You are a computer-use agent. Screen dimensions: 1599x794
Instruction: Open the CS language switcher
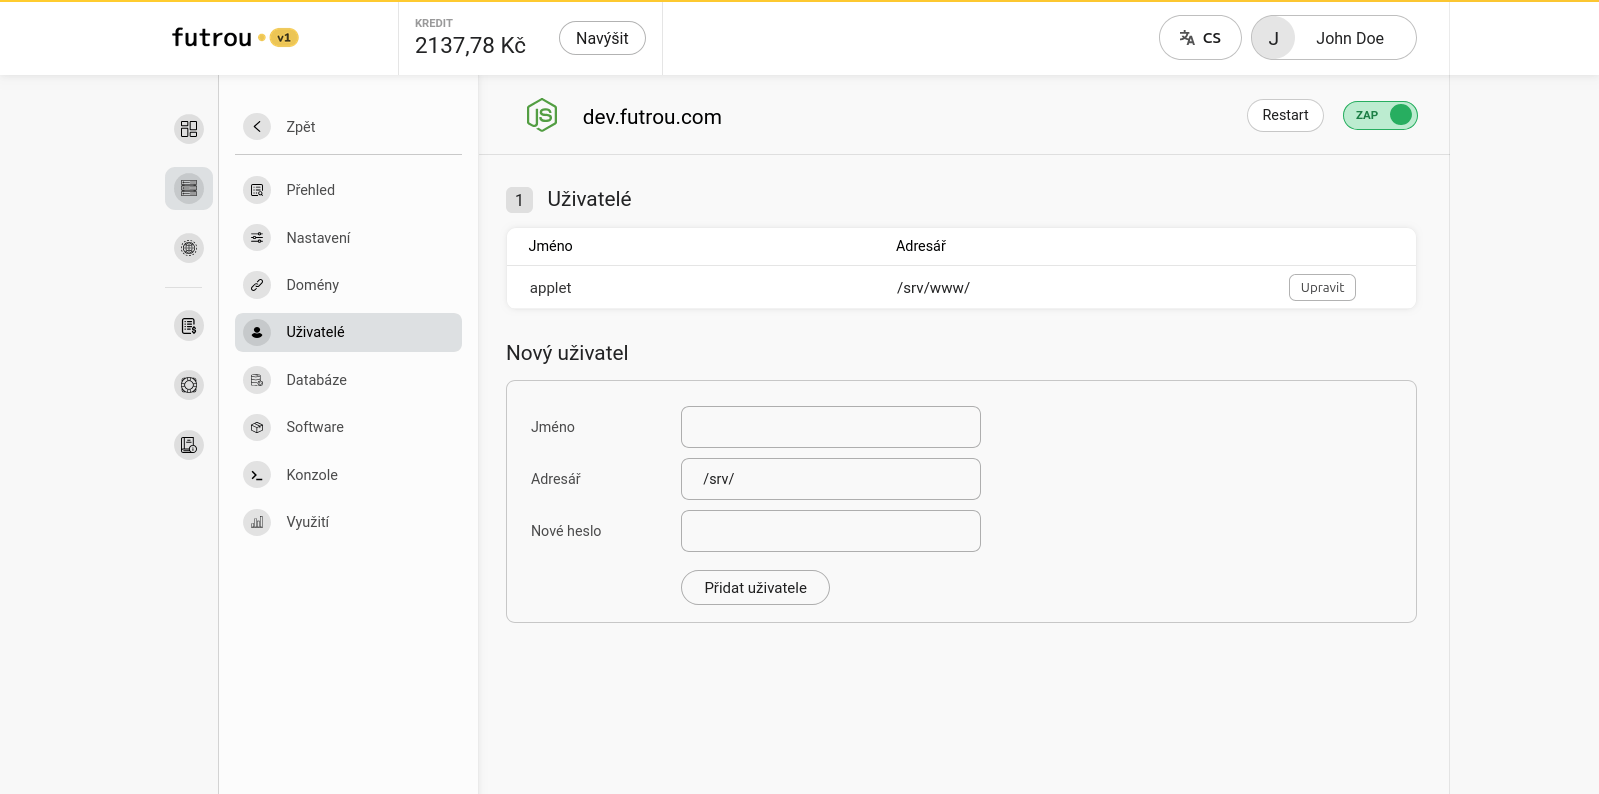tap(1200, 38)
